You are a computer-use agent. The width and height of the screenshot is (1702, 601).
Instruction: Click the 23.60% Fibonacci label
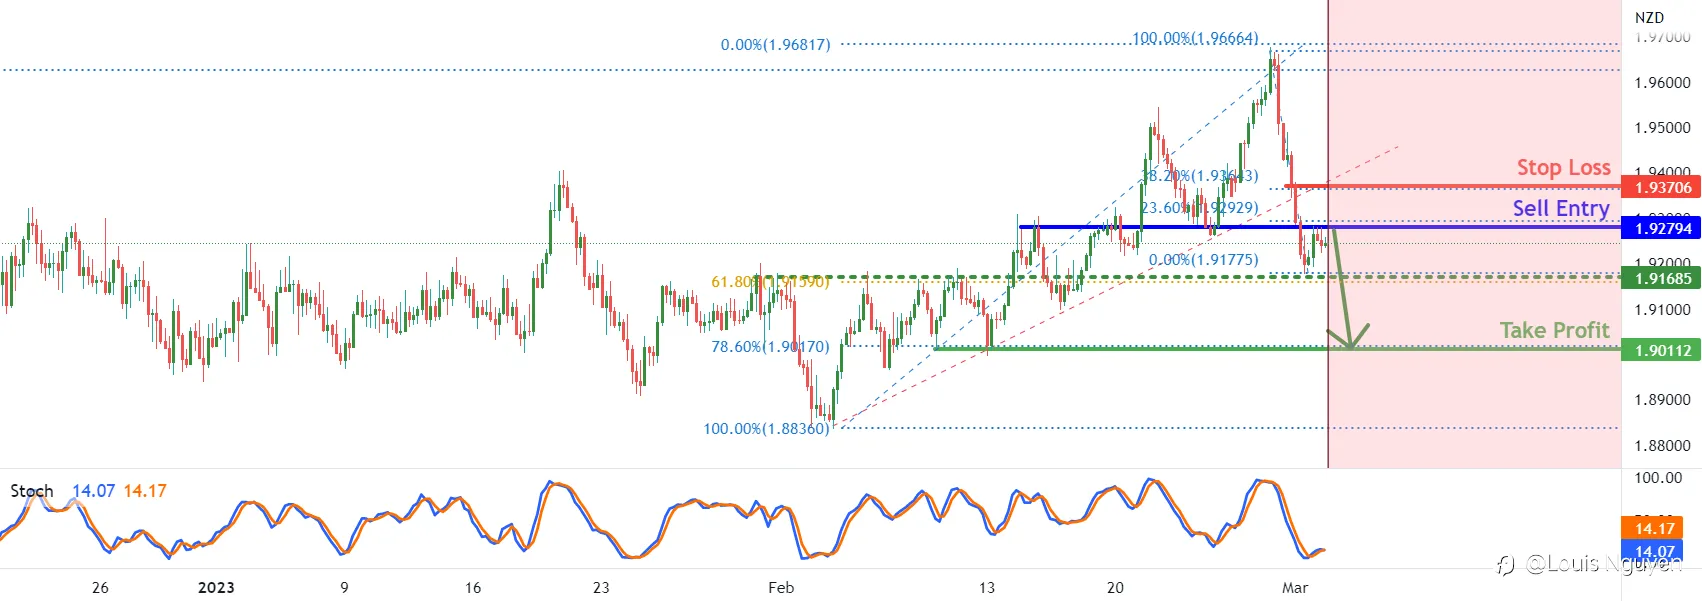[x=1200, y=208]
